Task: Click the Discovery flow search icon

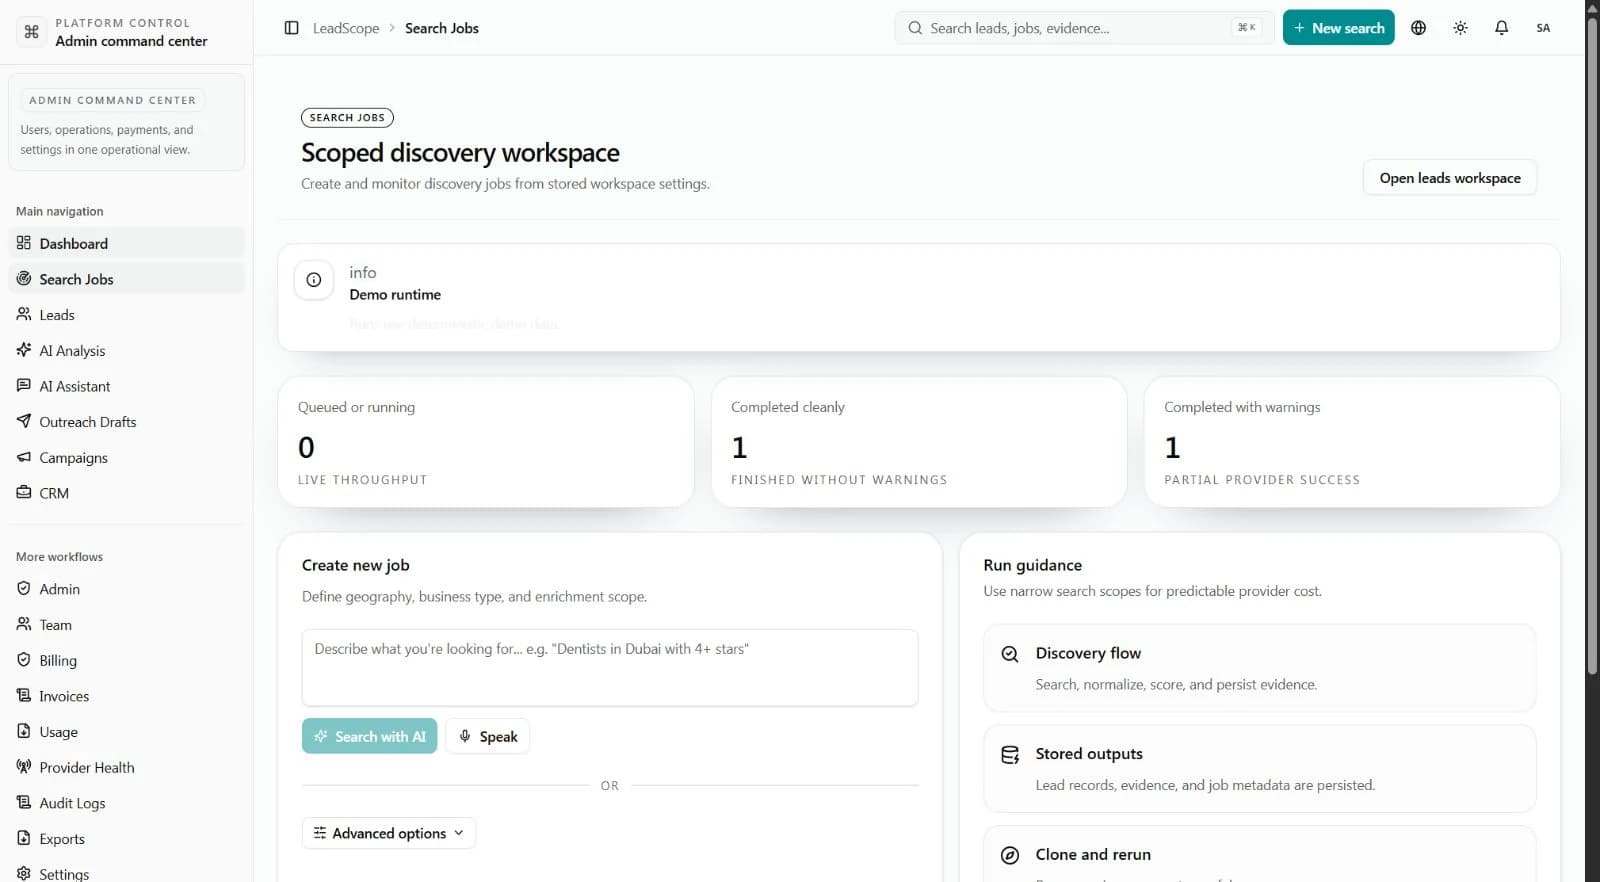Action: pyautogui.click(x=1010, y=654)
